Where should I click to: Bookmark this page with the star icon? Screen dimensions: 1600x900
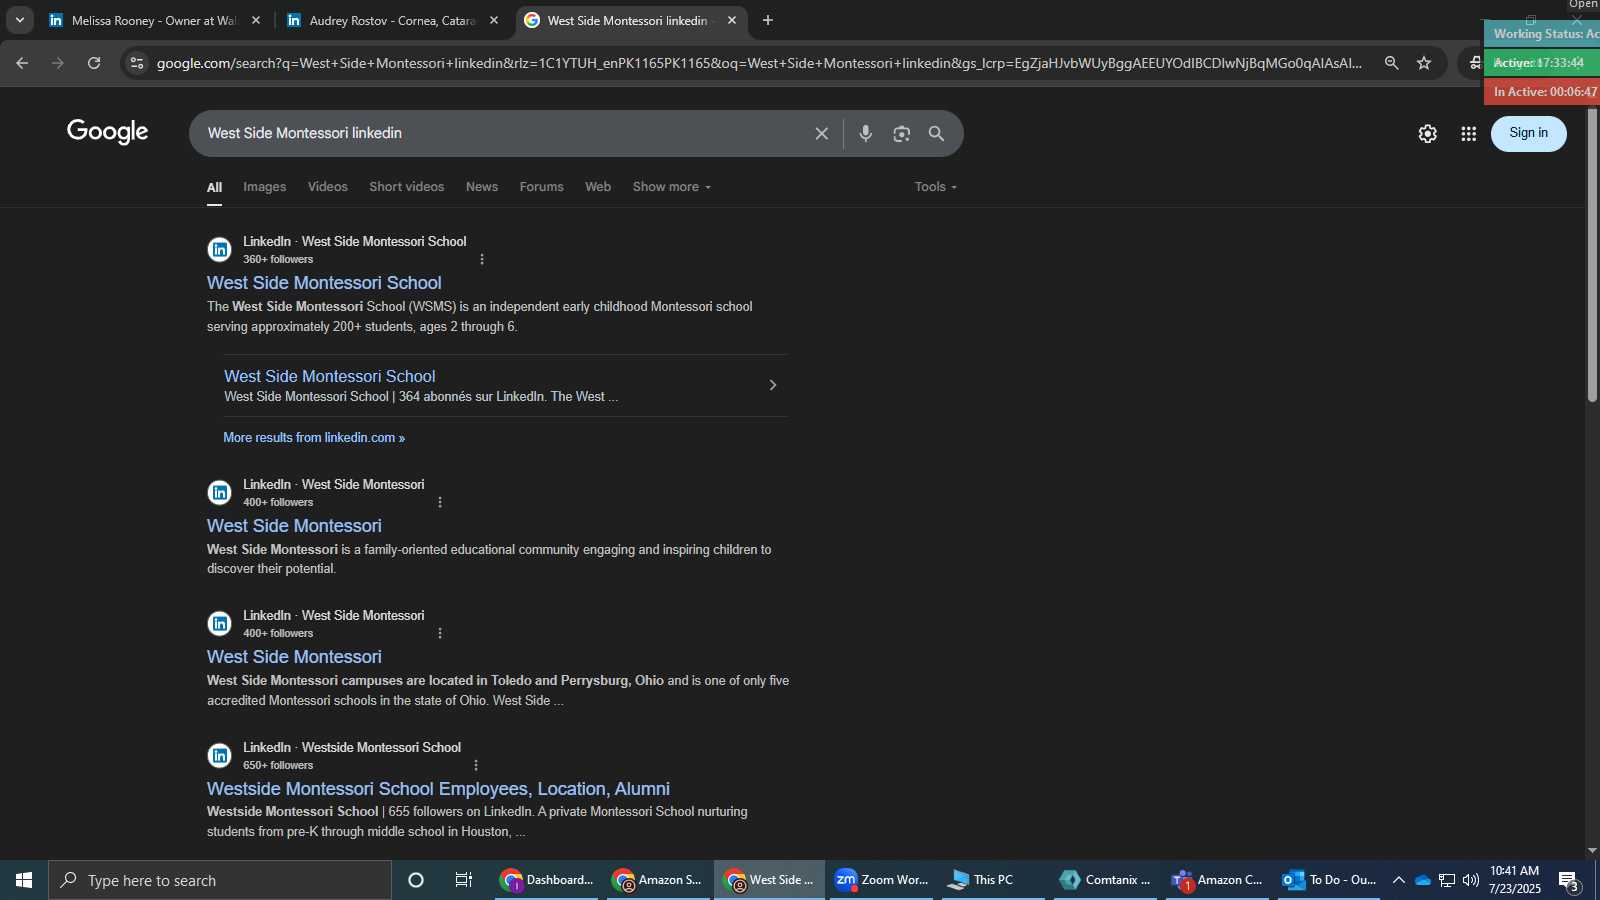pos(1424,63)
